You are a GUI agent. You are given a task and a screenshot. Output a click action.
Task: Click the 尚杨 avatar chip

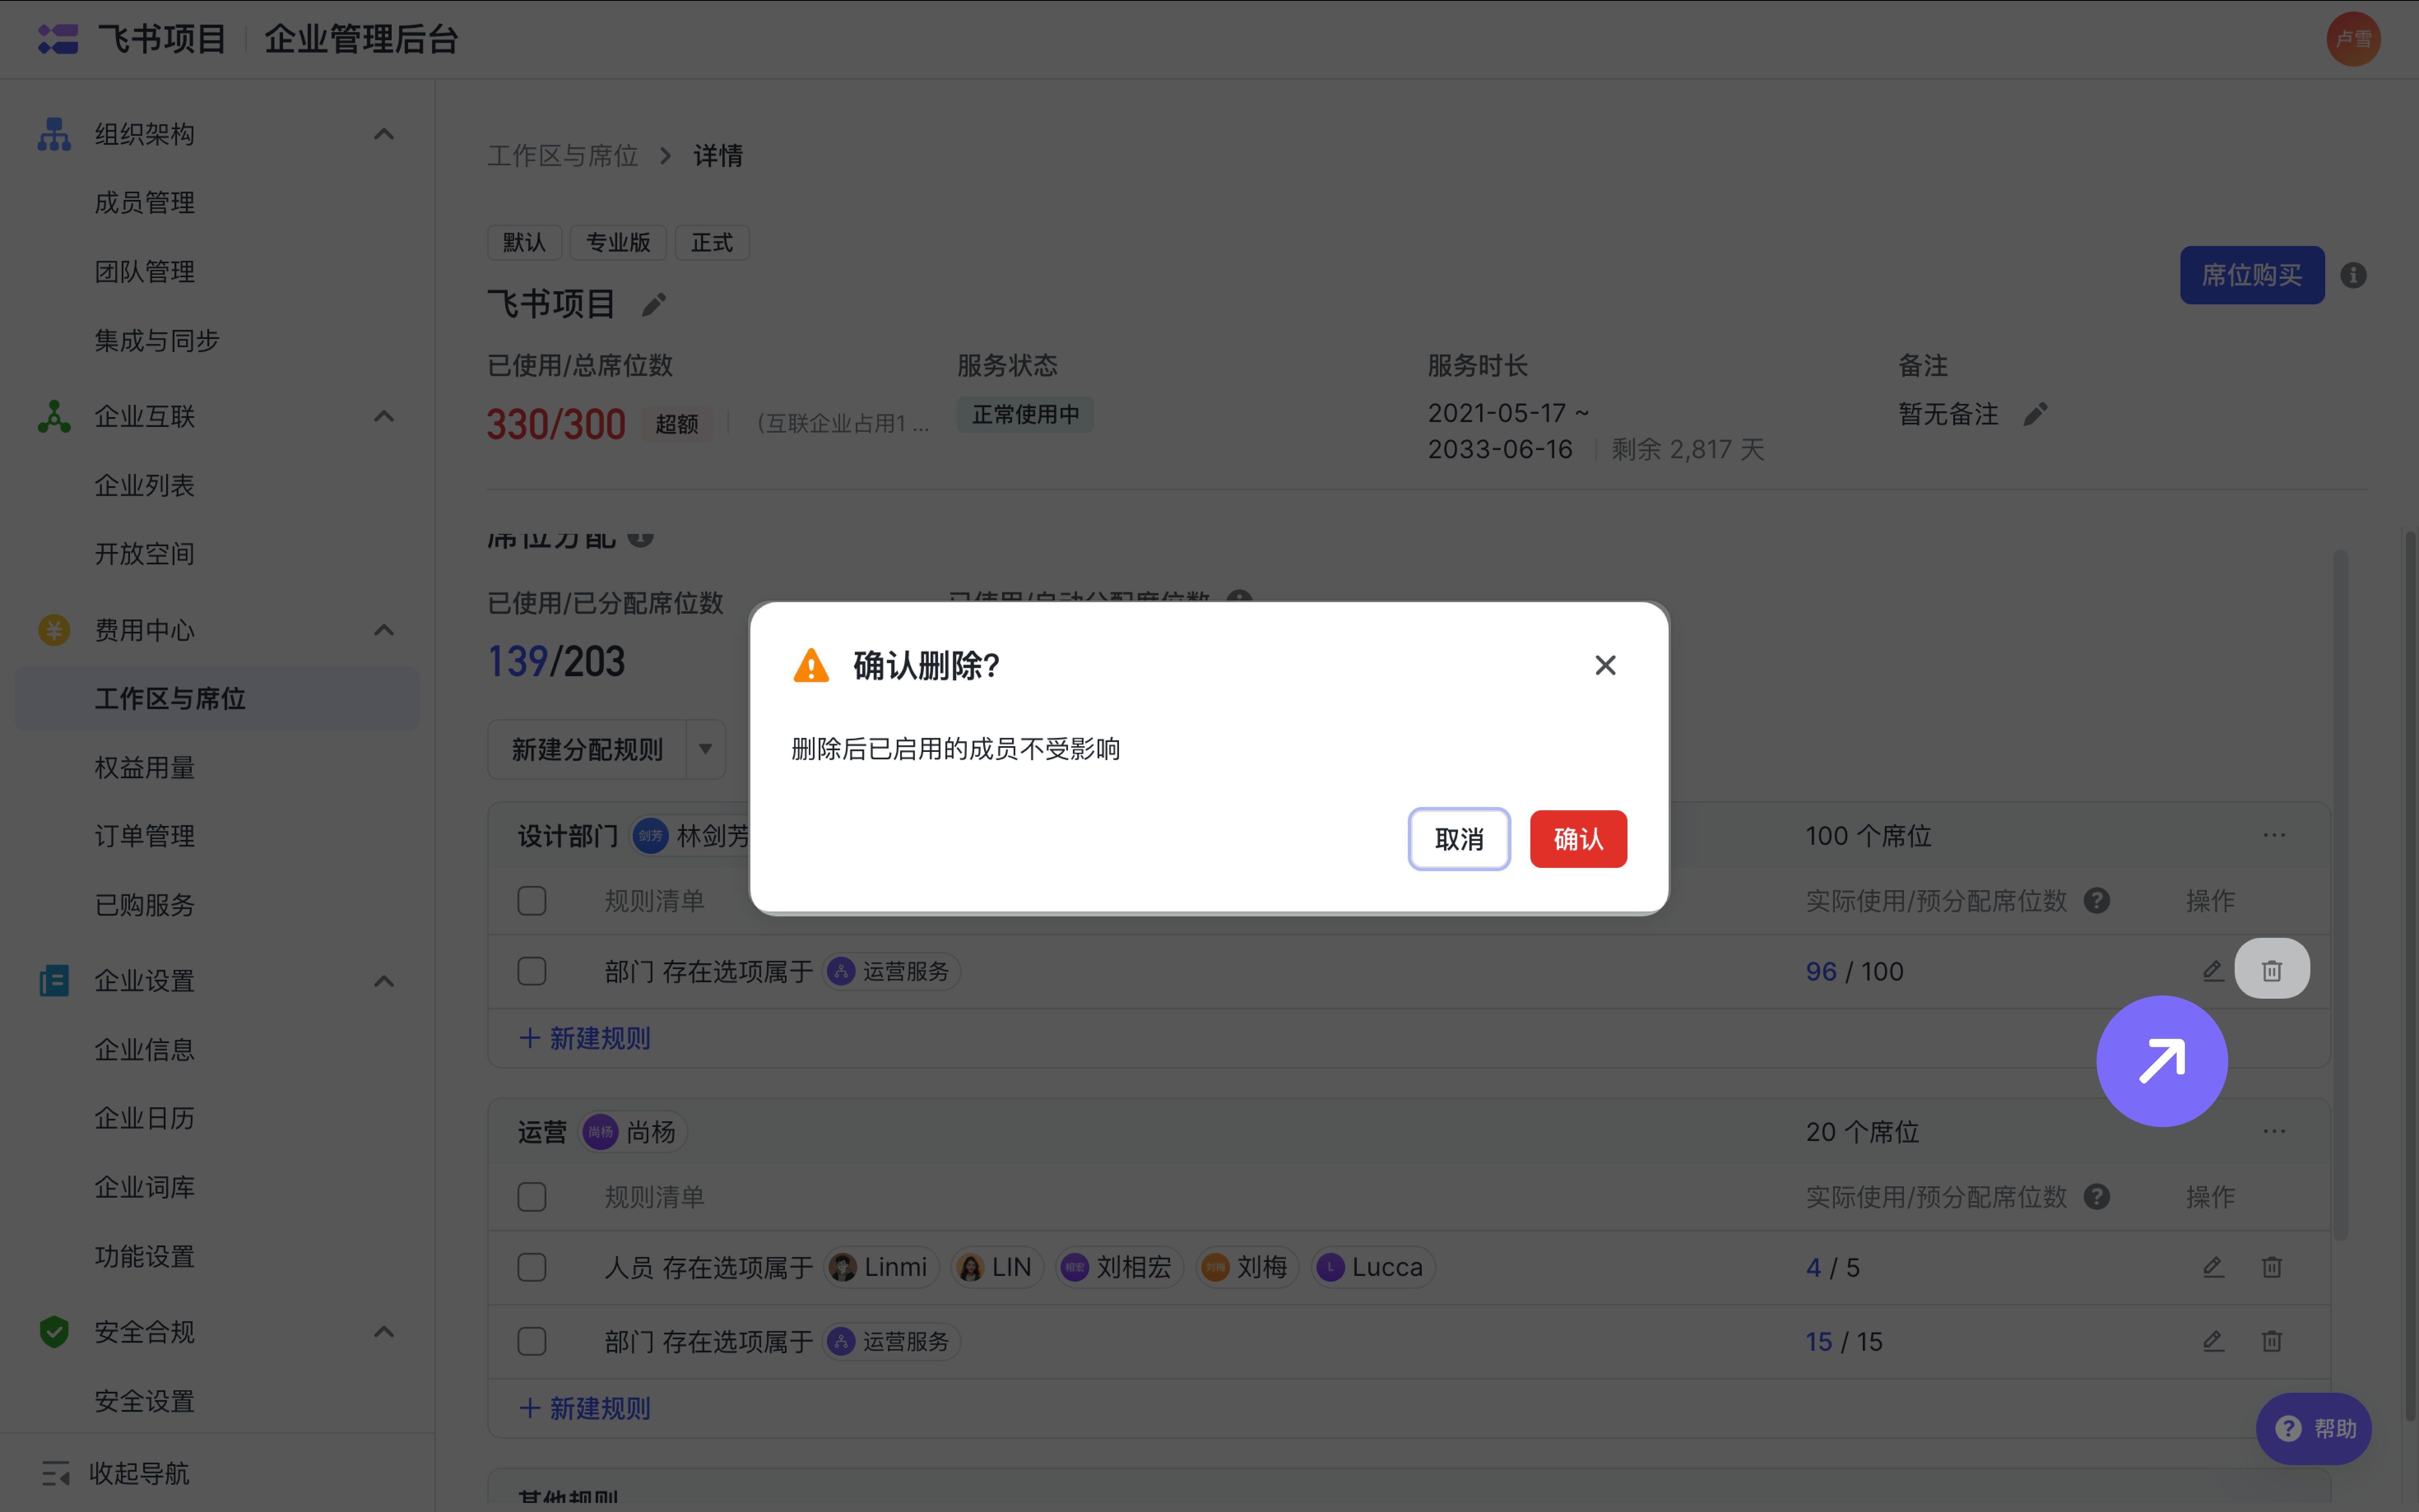point(634,1132)
